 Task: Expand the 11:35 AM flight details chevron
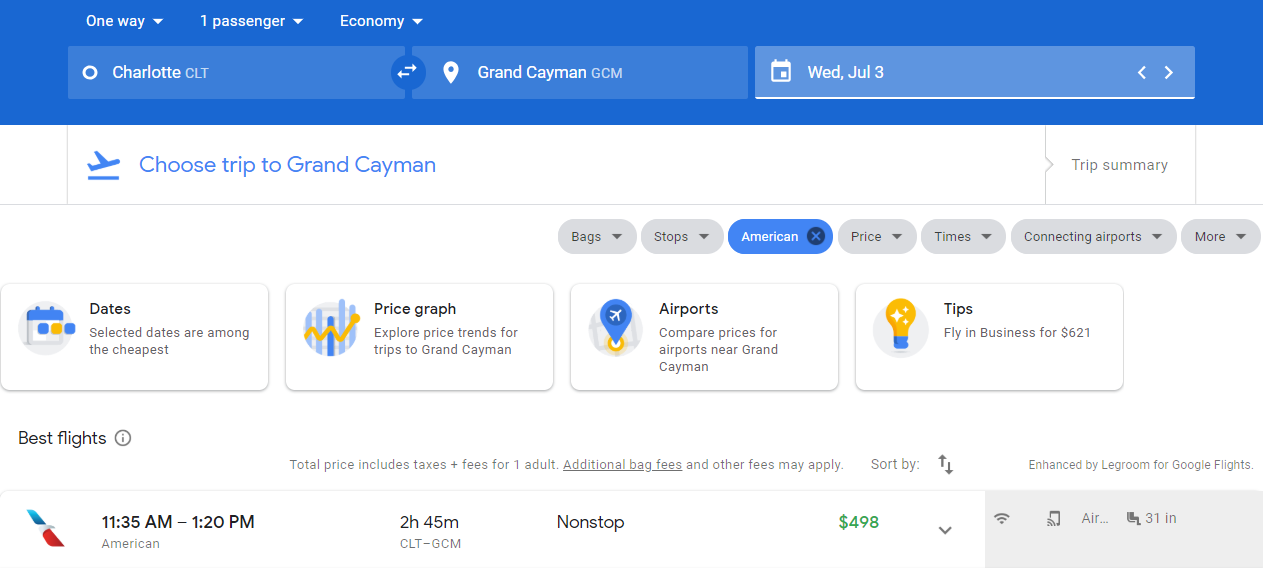(x=945, y=530)
